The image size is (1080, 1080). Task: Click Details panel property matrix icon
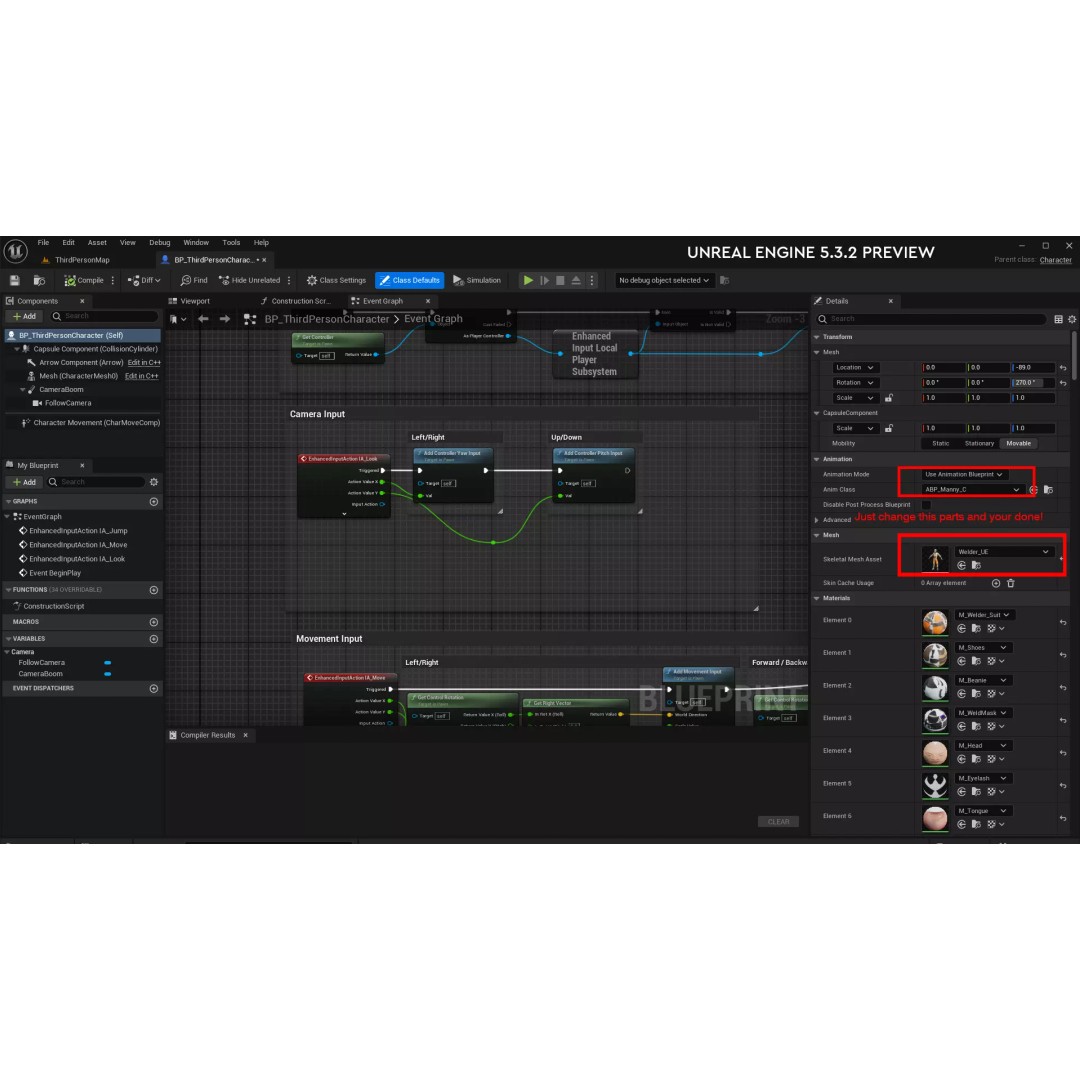[x=1059, y=319]
